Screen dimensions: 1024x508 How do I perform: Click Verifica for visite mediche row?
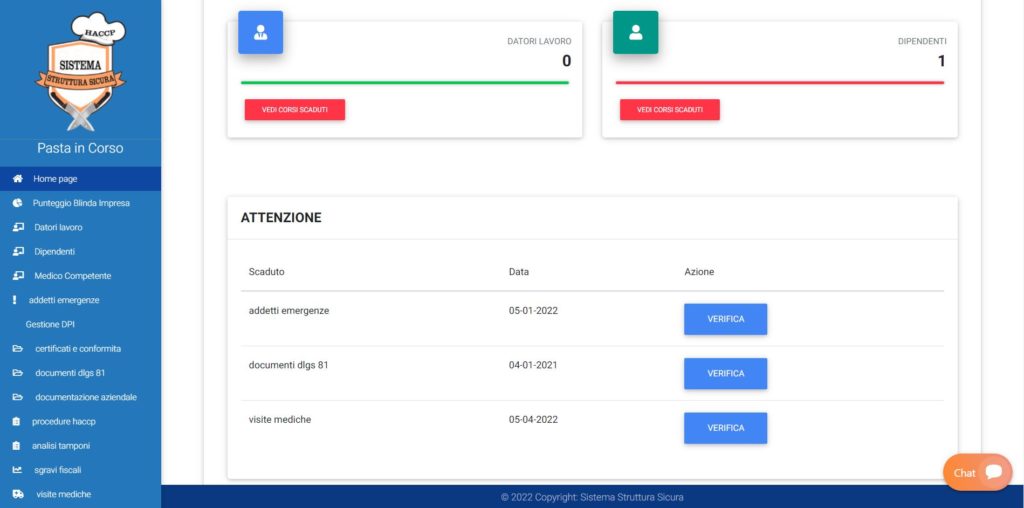tap(726, 428)
